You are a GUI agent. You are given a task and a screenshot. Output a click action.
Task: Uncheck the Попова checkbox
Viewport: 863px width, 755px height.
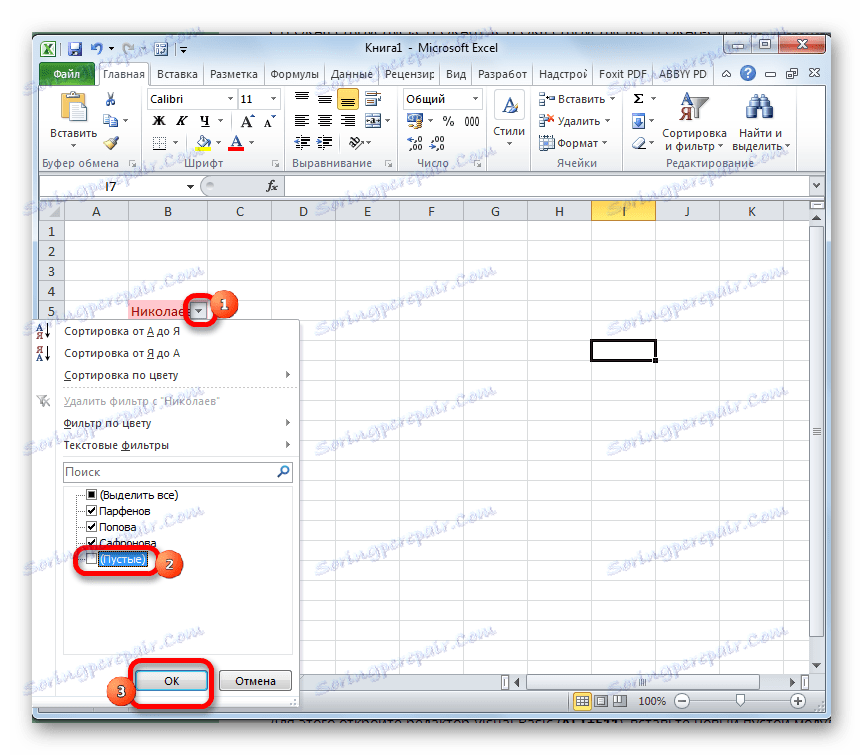[92, 527]
